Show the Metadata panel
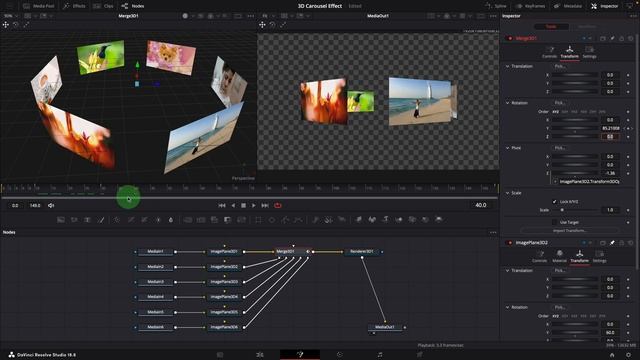The height and width of the screenshot is (360, 640). [568, 6]
